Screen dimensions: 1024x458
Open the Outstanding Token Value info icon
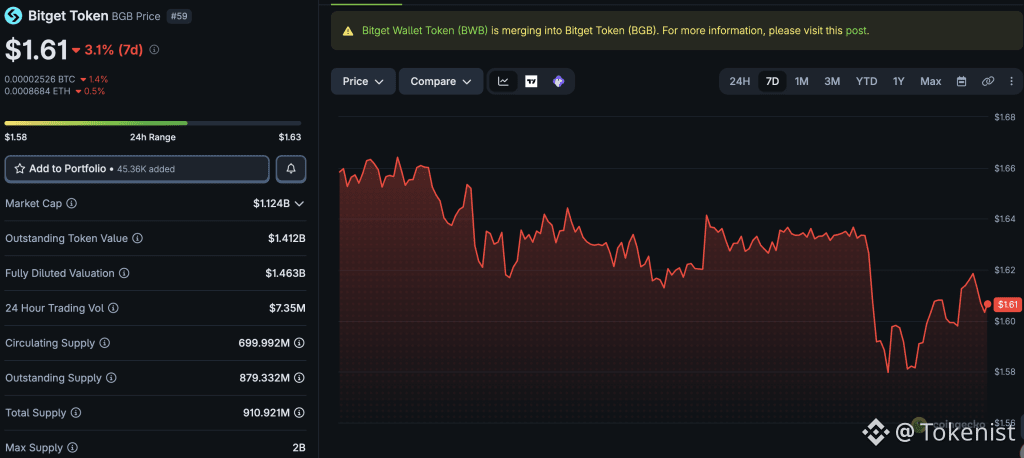pos(138,238)
